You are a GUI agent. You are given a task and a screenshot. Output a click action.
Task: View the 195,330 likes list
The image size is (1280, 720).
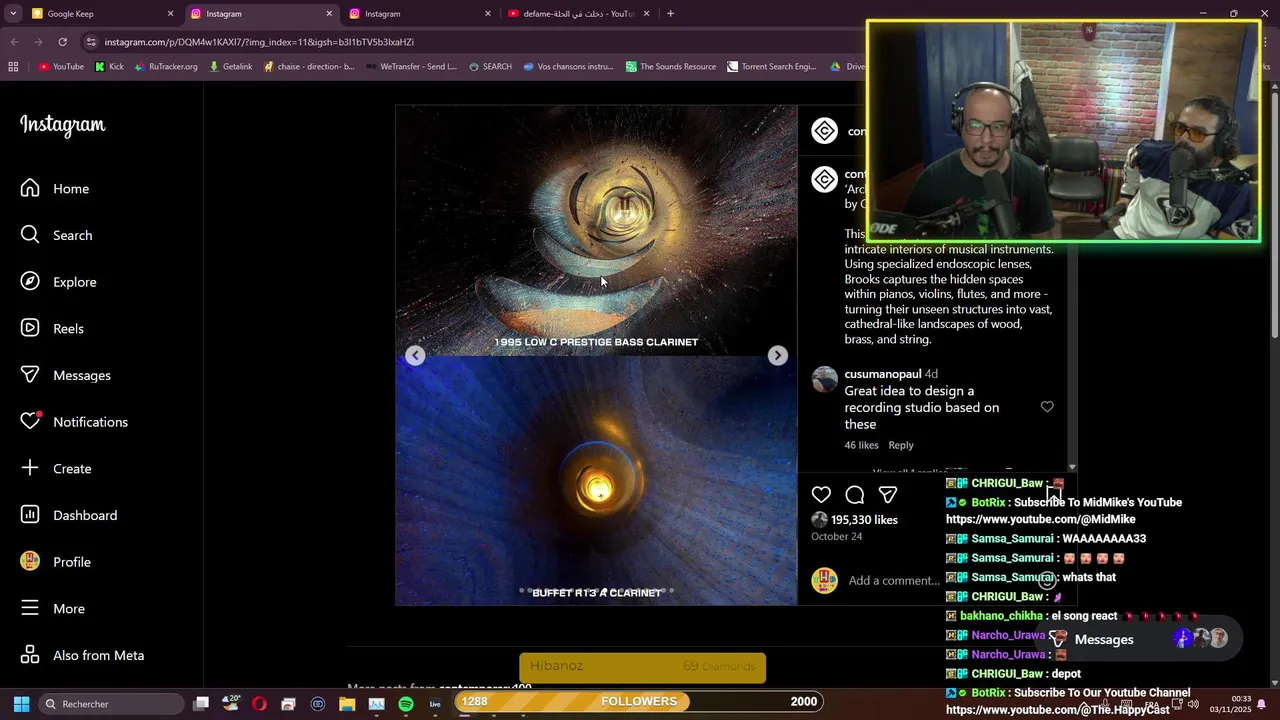click(x=864, y=520)
